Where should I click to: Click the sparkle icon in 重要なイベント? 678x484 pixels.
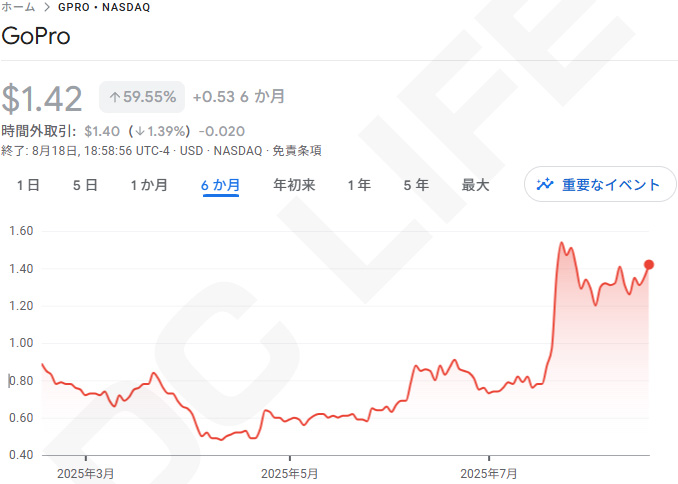[545, 184]
